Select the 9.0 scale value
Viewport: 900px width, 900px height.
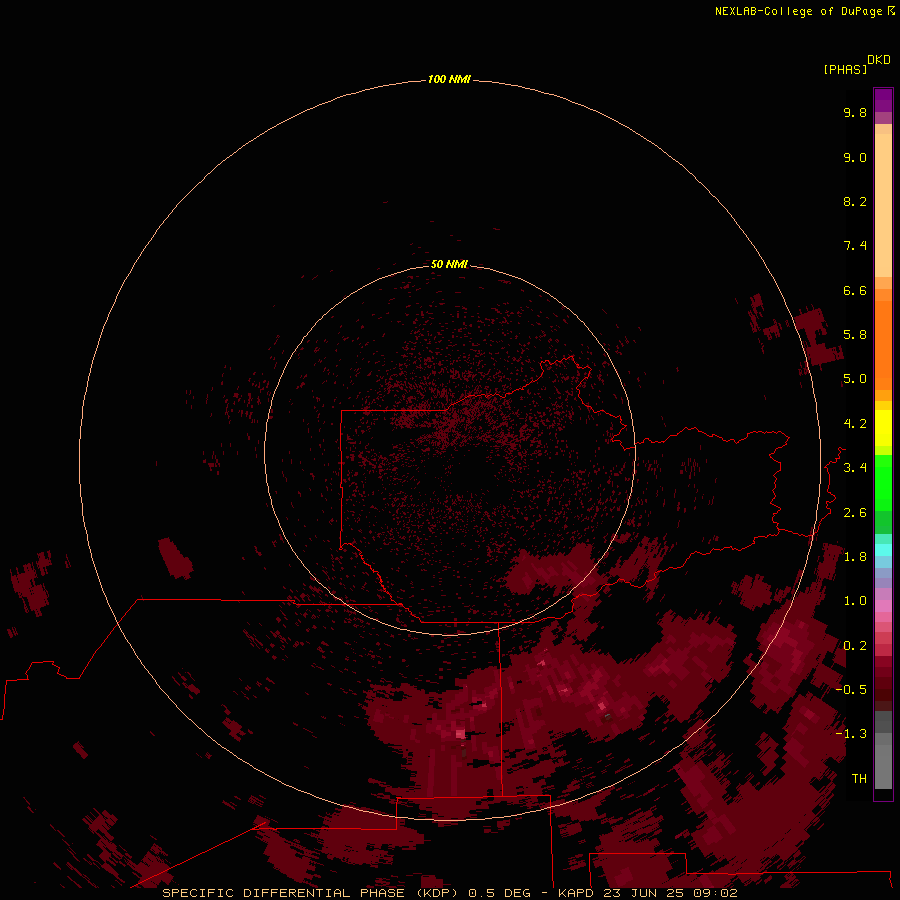click(x=855, y=157)
